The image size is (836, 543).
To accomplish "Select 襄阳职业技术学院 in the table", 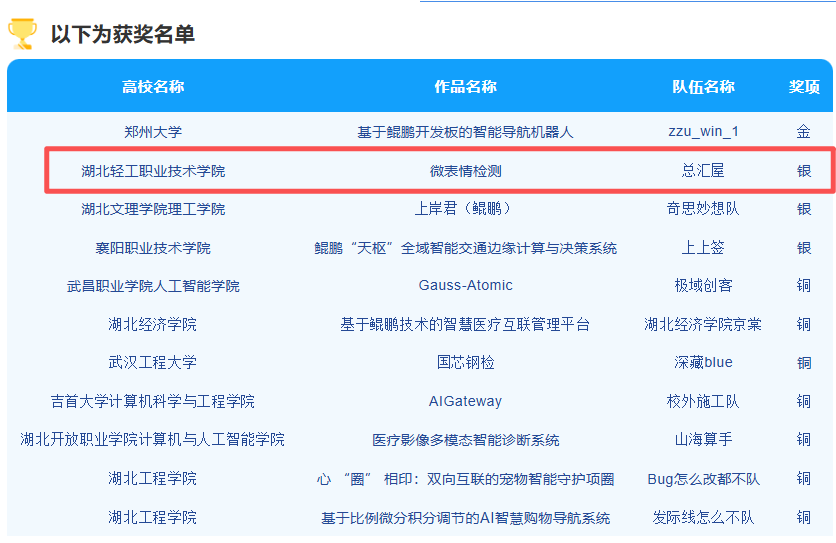I will (153, 248).
